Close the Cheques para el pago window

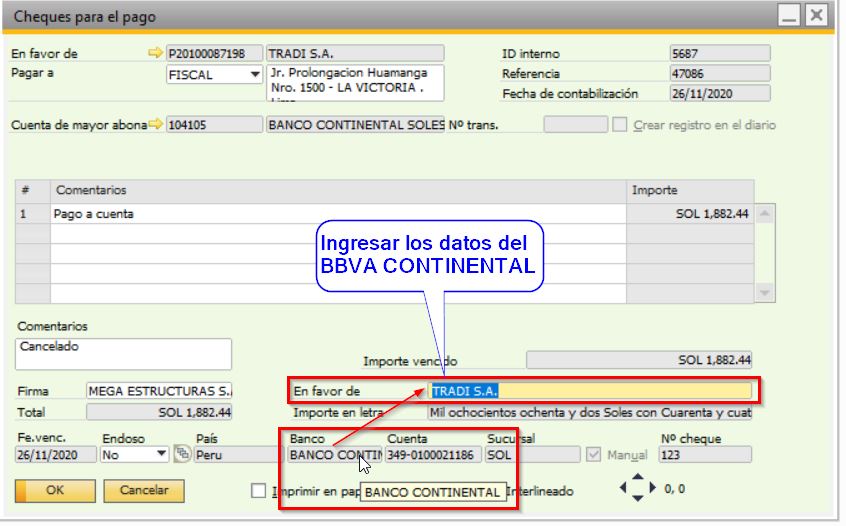pos(816,15)
